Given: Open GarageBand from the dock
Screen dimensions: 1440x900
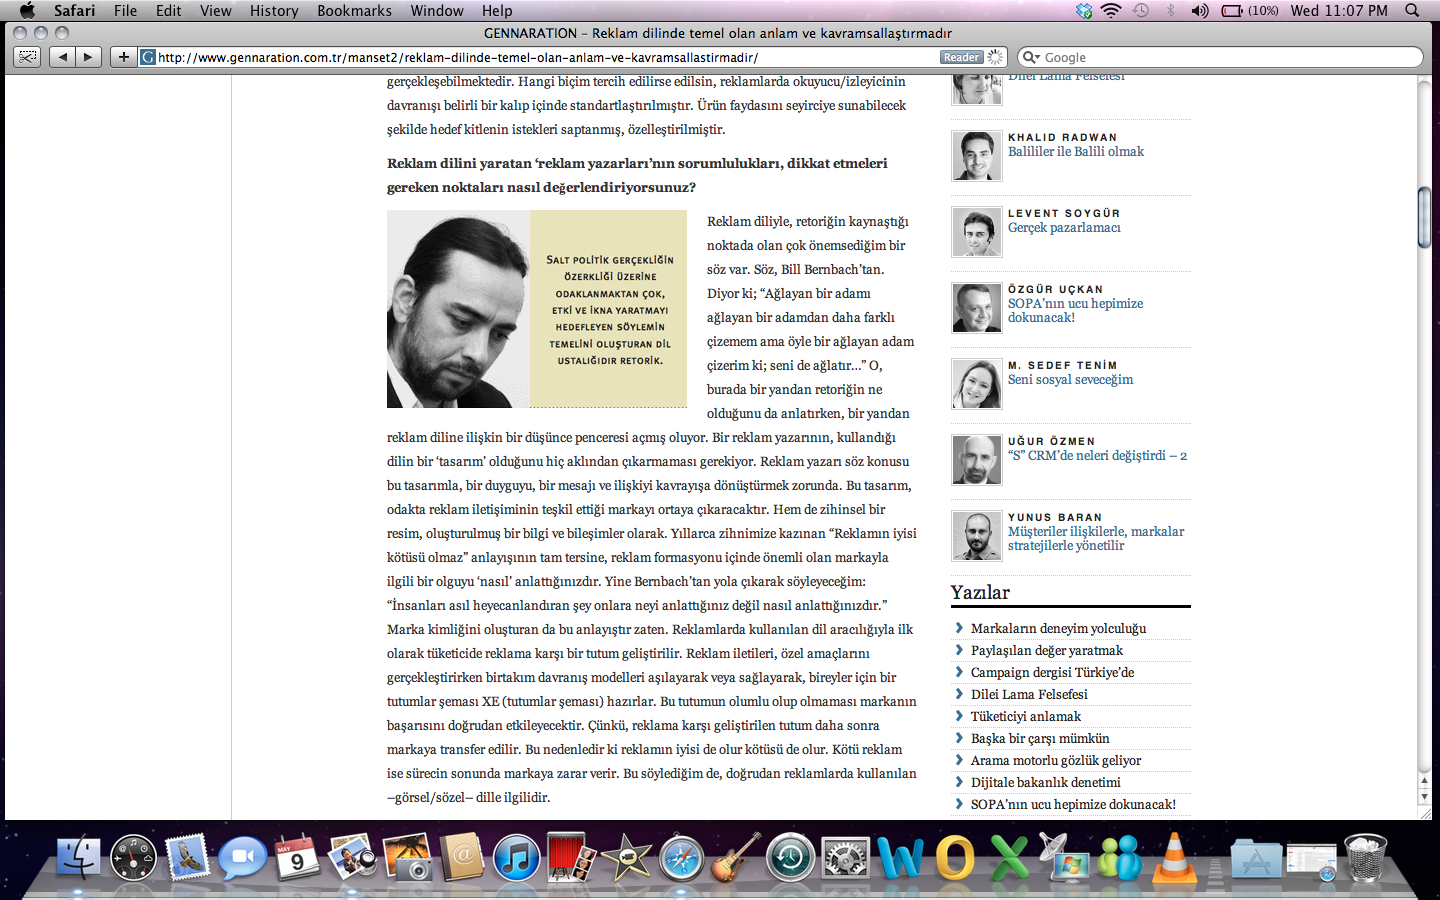Looking at the screenshot, I should click(736, 858).
